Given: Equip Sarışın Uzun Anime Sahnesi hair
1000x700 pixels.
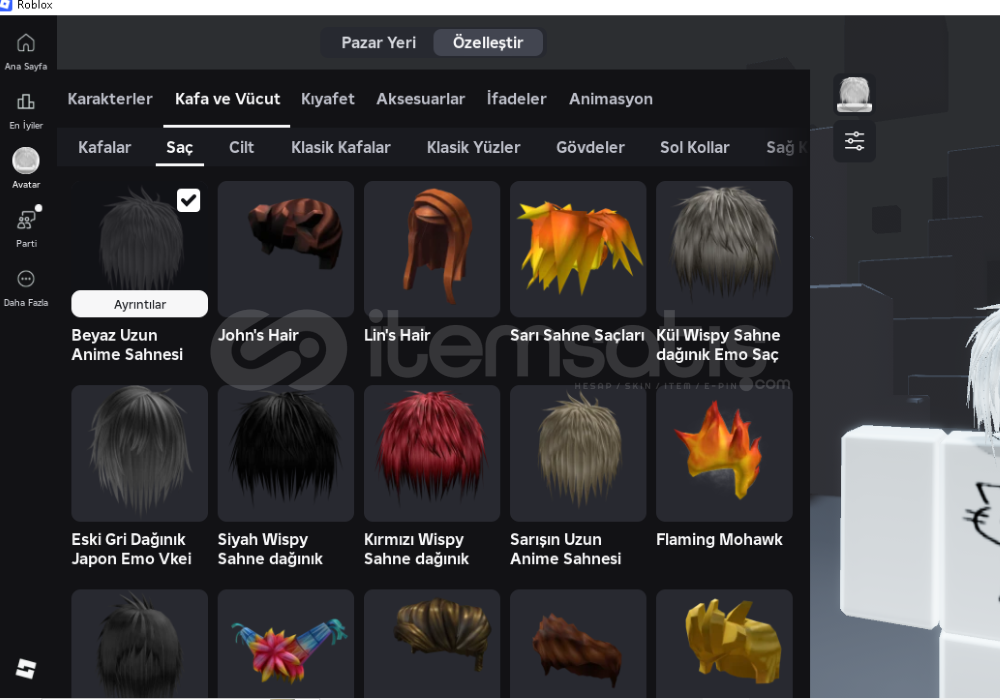Looking at the screenshot, I should coord(578,453).
